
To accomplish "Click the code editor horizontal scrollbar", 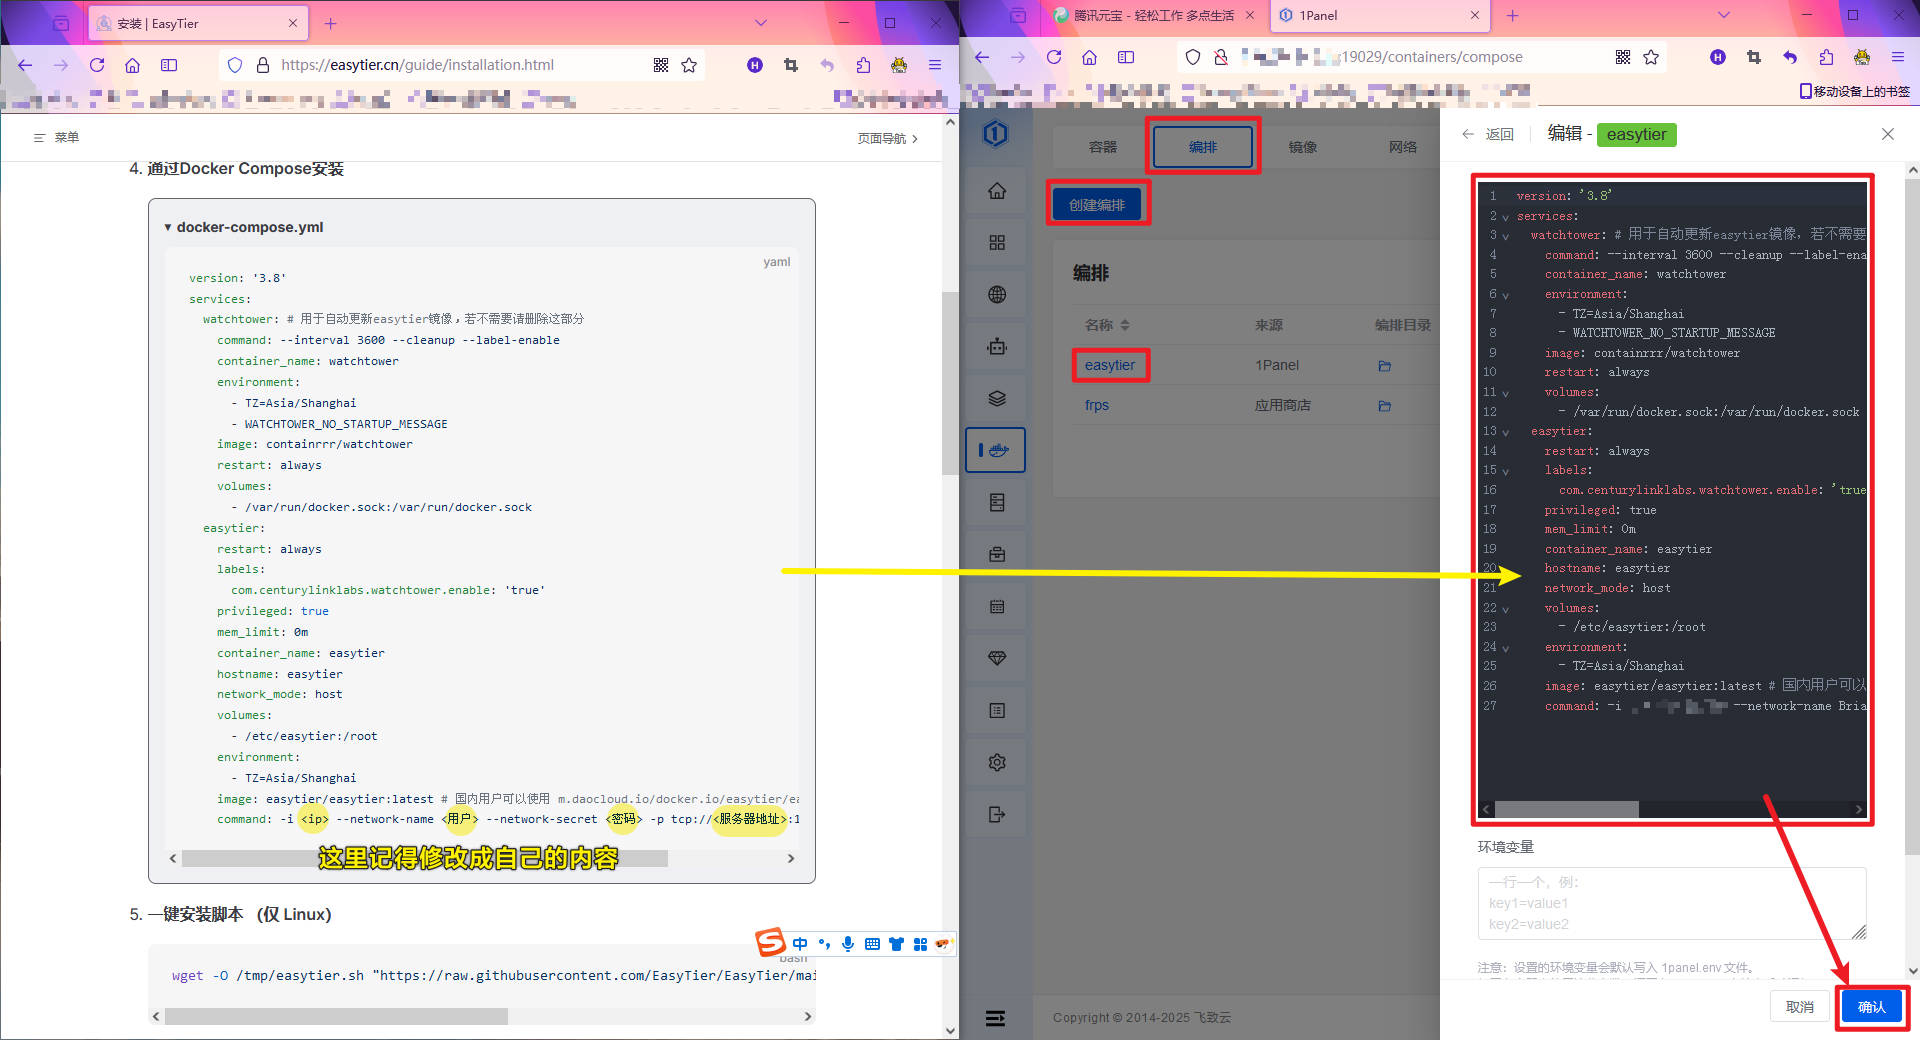I will [x=1566, y=809].
